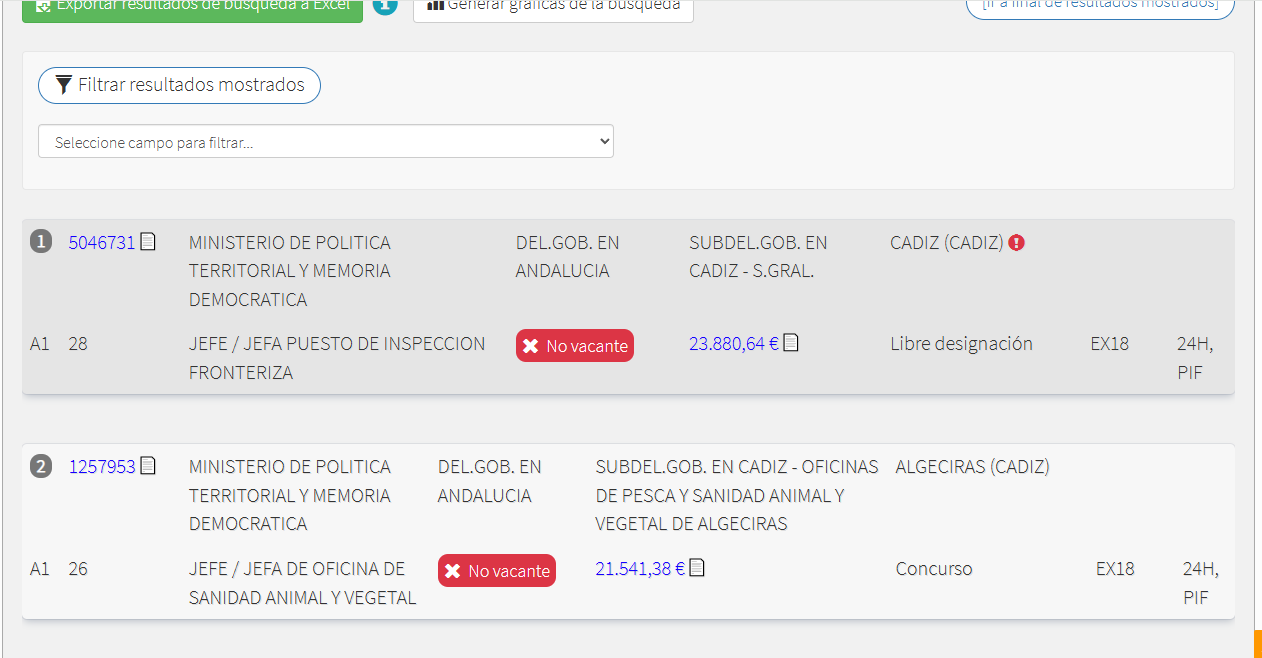Open the 'Seleccione campo para filtrar' dropdown
Viewport: 1262px width, 658px height.
(326, 142)
